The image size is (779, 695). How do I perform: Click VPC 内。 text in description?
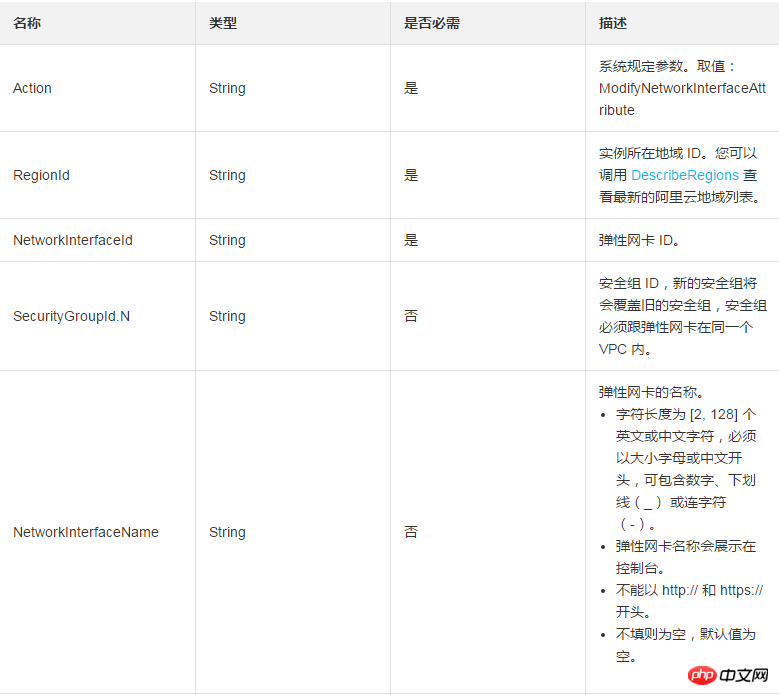[x=625, y=349]
